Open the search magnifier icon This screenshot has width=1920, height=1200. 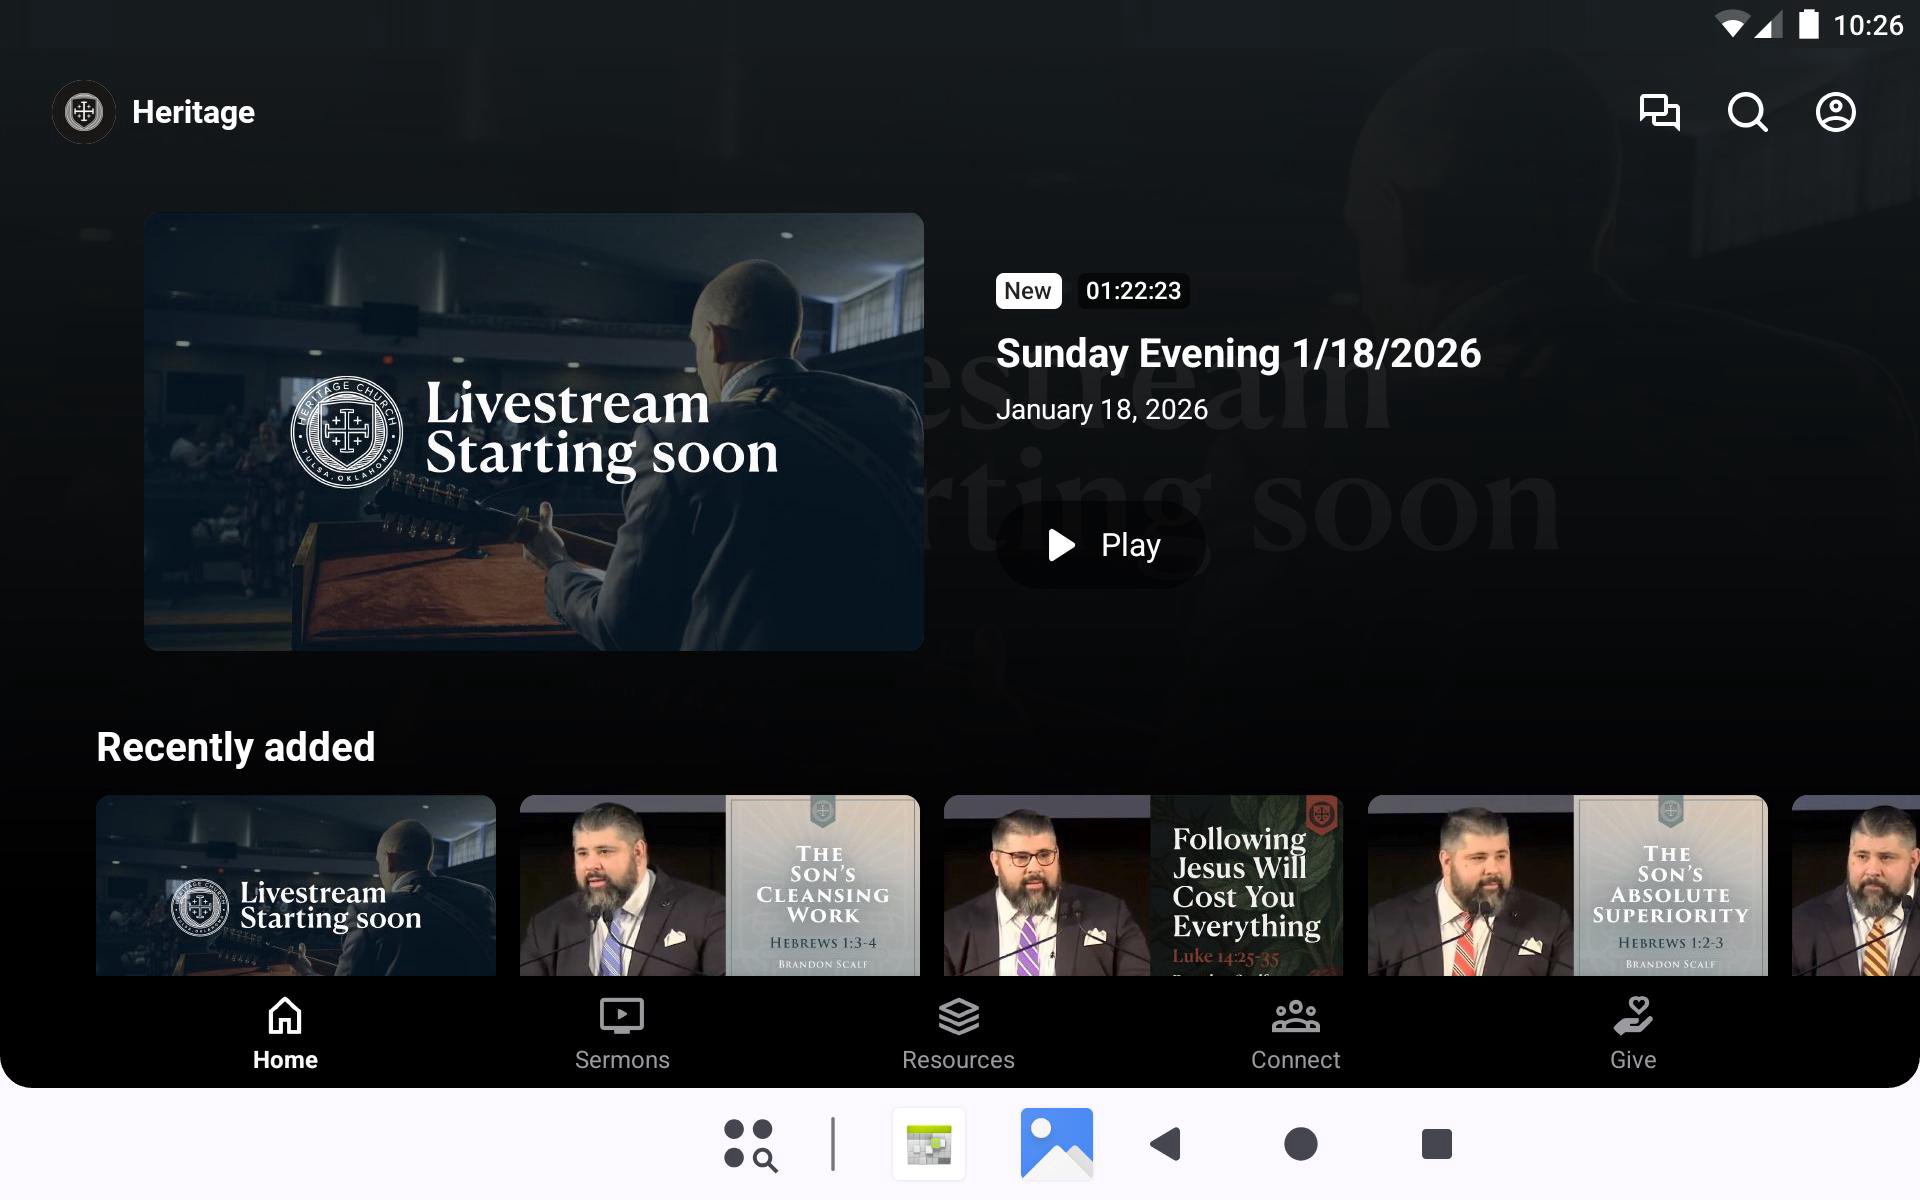[1747, 112]
